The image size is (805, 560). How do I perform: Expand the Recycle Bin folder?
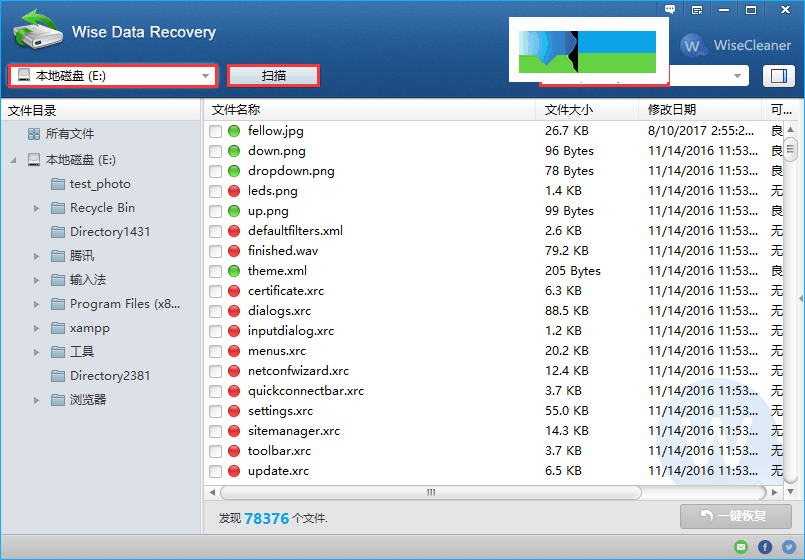pos(36,208)
